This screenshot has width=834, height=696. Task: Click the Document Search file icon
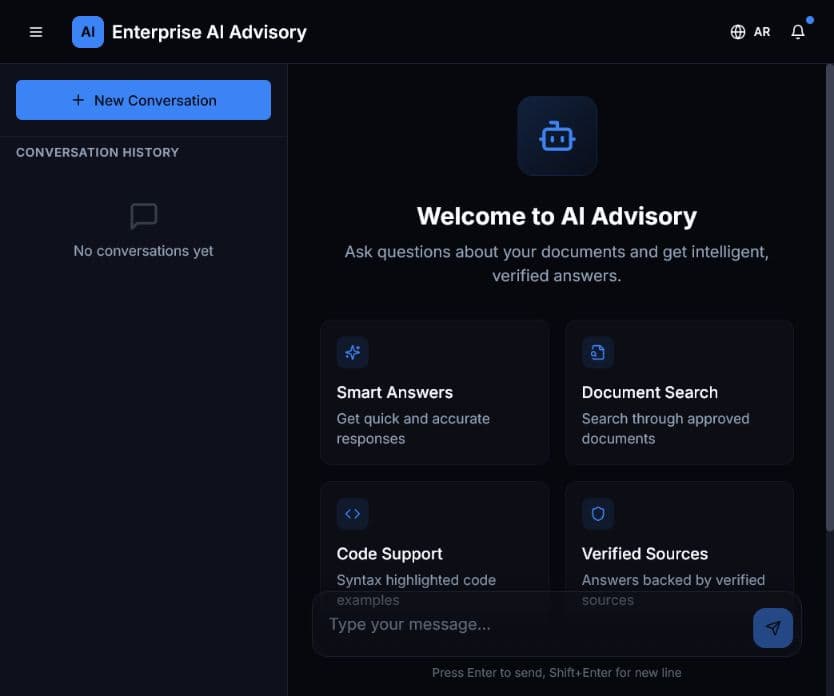(598, 352)
